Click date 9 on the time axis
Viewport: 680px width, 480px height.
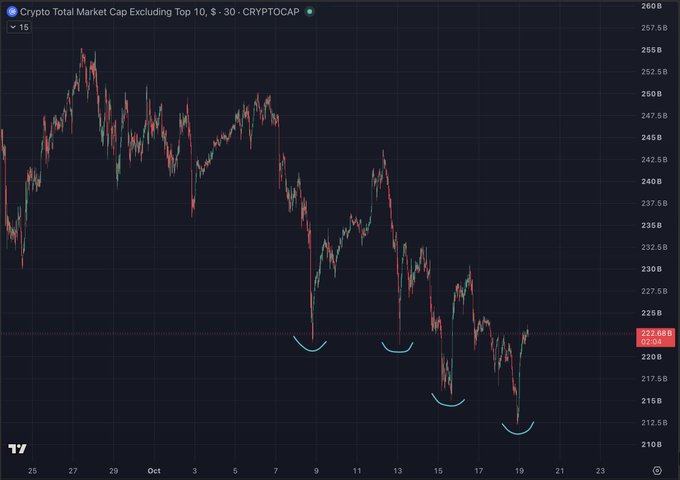pos(316,470)
